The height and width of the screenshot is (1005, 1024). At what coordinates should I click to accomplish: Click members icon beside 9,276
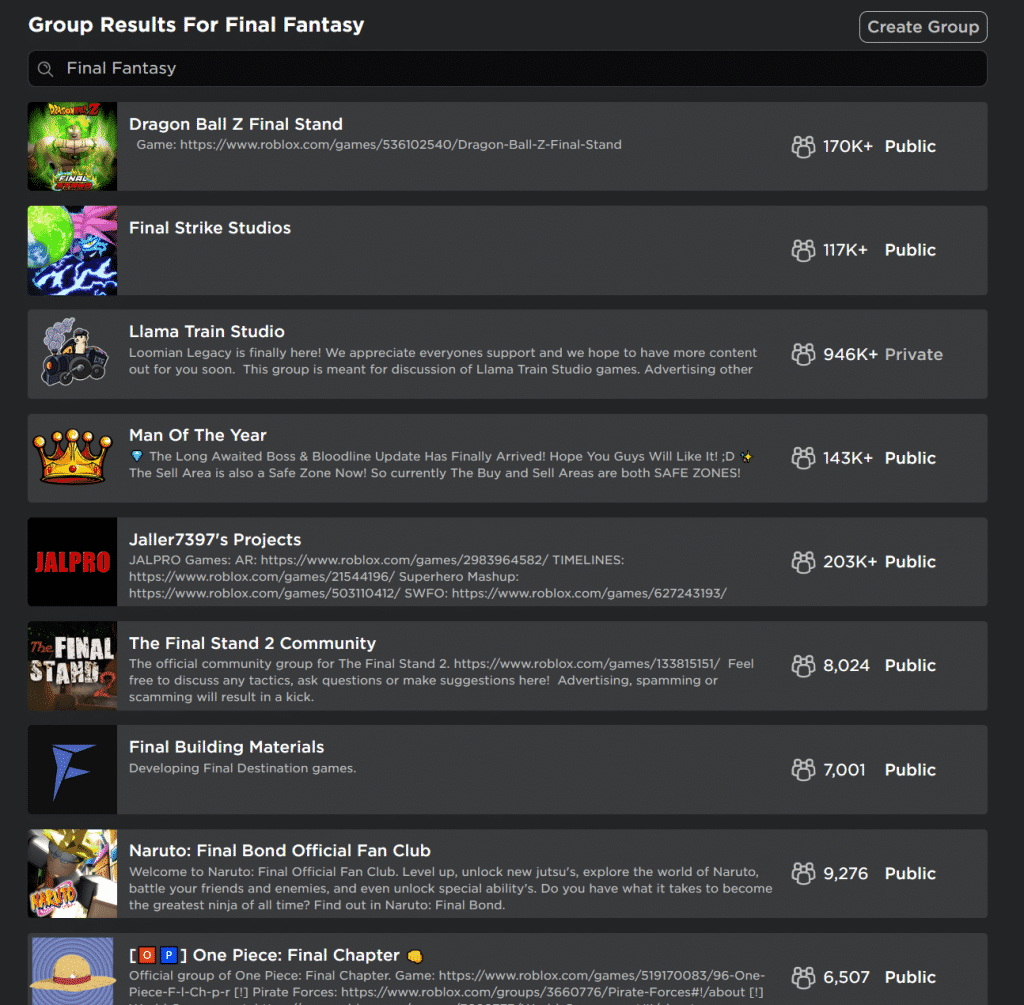pos(803,874)
